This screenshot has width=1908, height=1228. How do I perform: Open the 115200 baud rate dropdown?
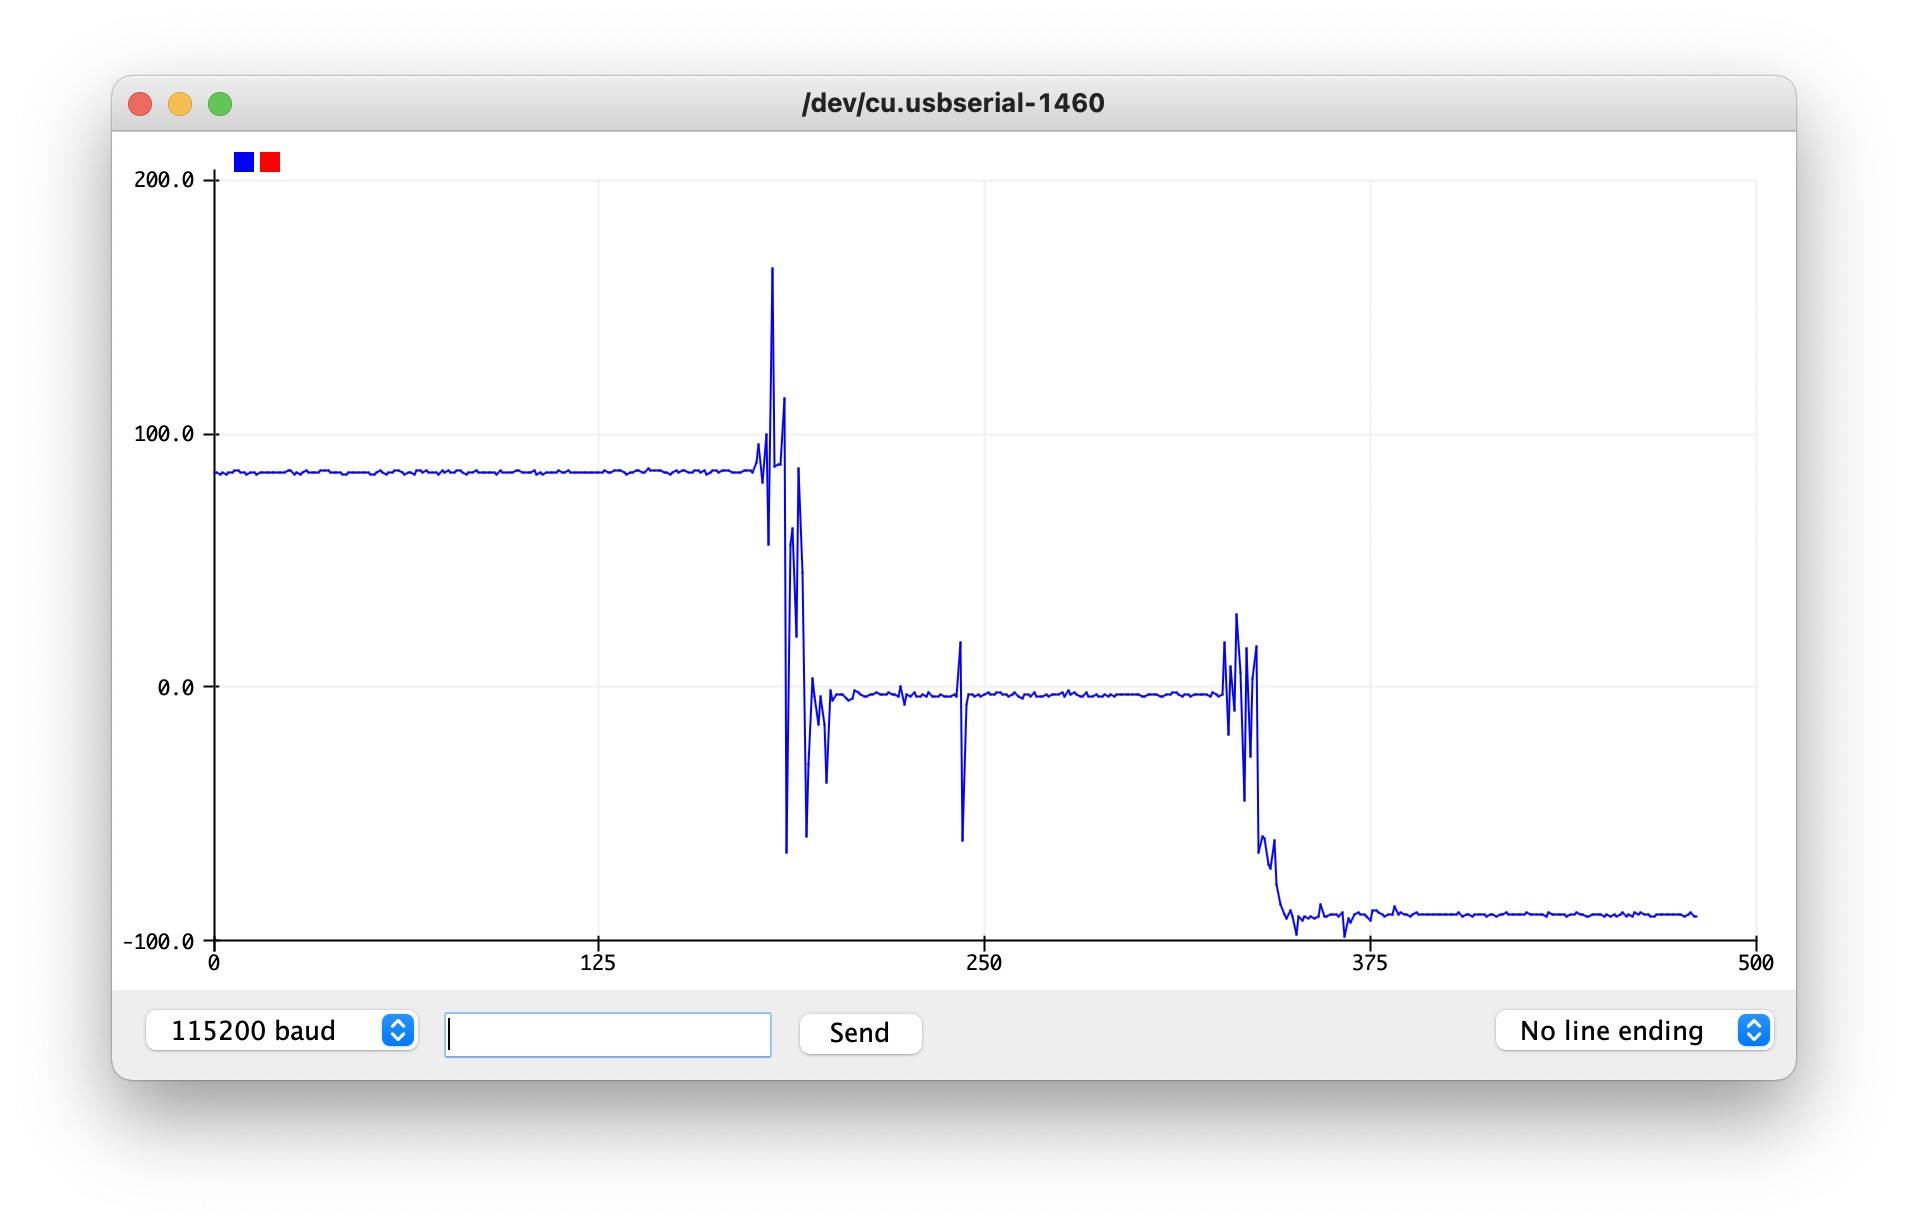point(281,1030)
